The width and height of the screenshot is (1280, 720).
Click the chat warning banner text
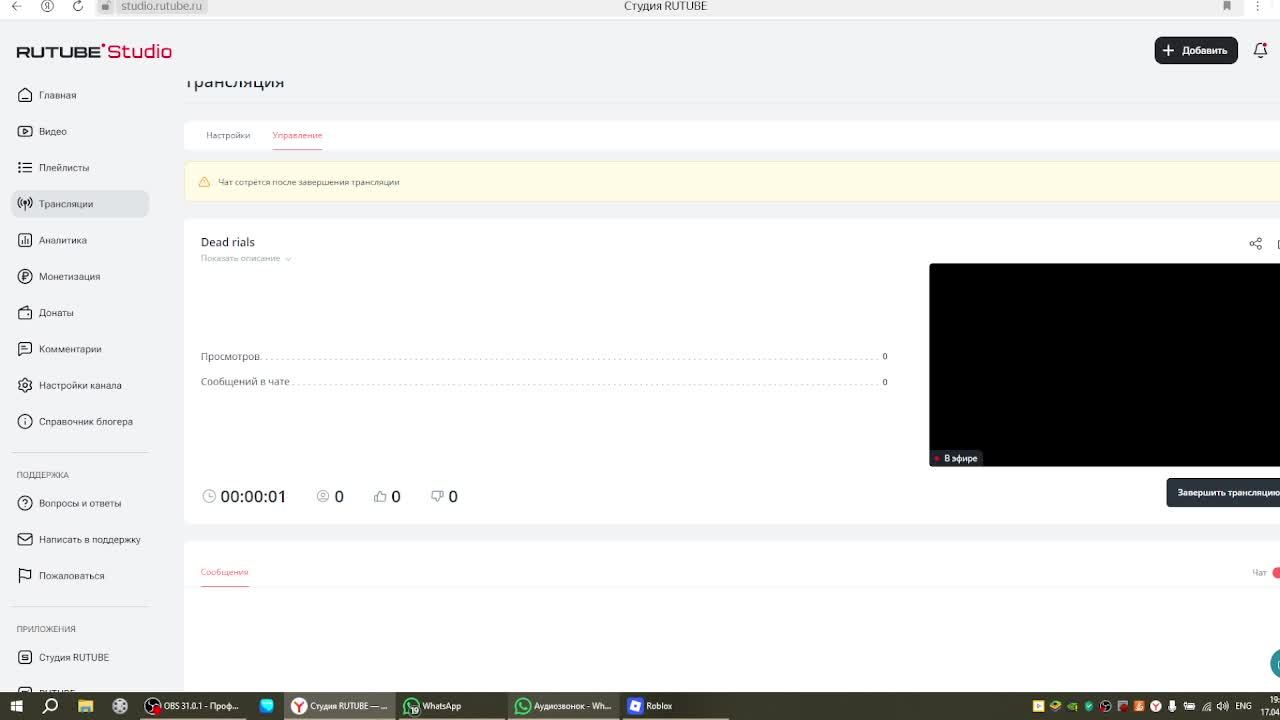click(x=309, y=182)
